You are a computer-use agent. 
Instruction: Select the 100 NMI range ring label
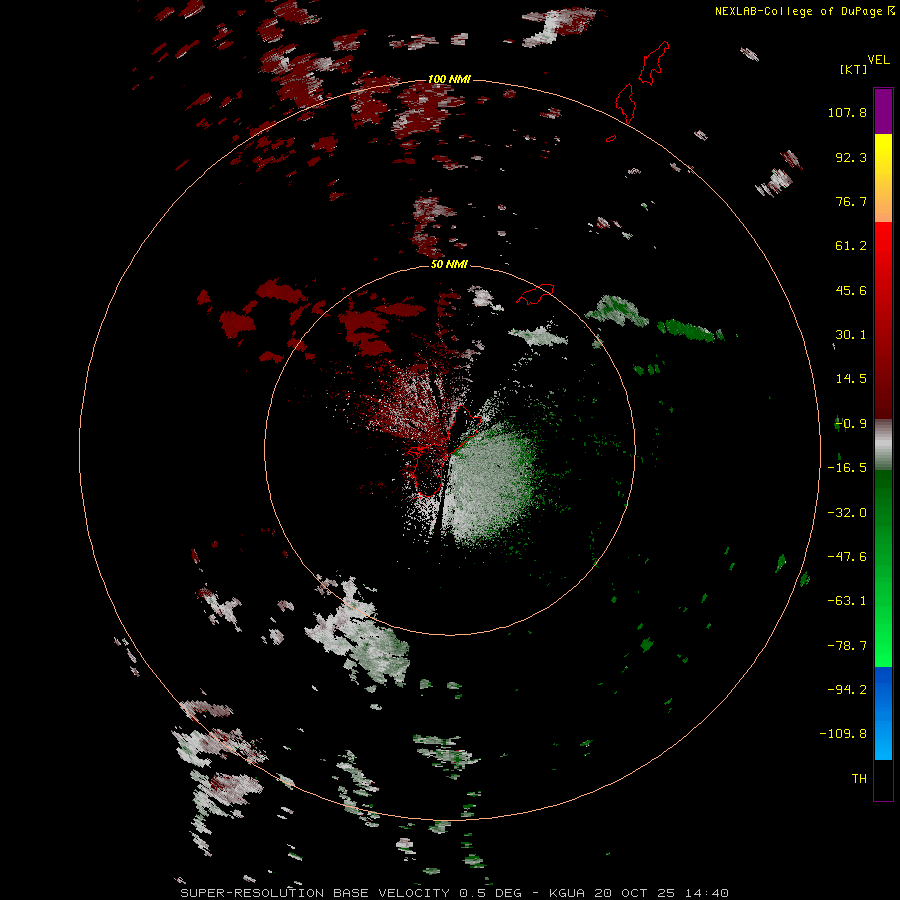[449, 79]
